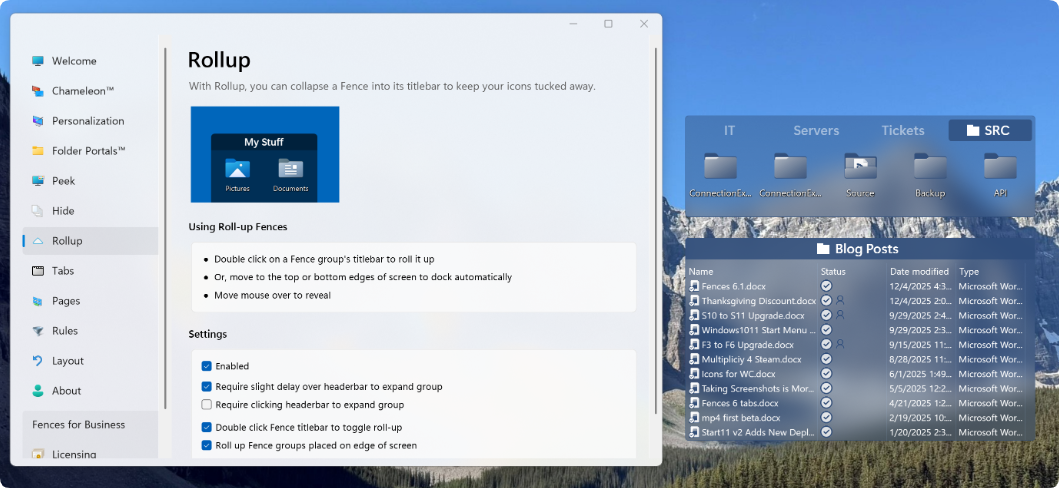Image resolution: width=1059 pixels, height=488 pixels.
Task: Click the About person icon
Action: tap(38, 391)
